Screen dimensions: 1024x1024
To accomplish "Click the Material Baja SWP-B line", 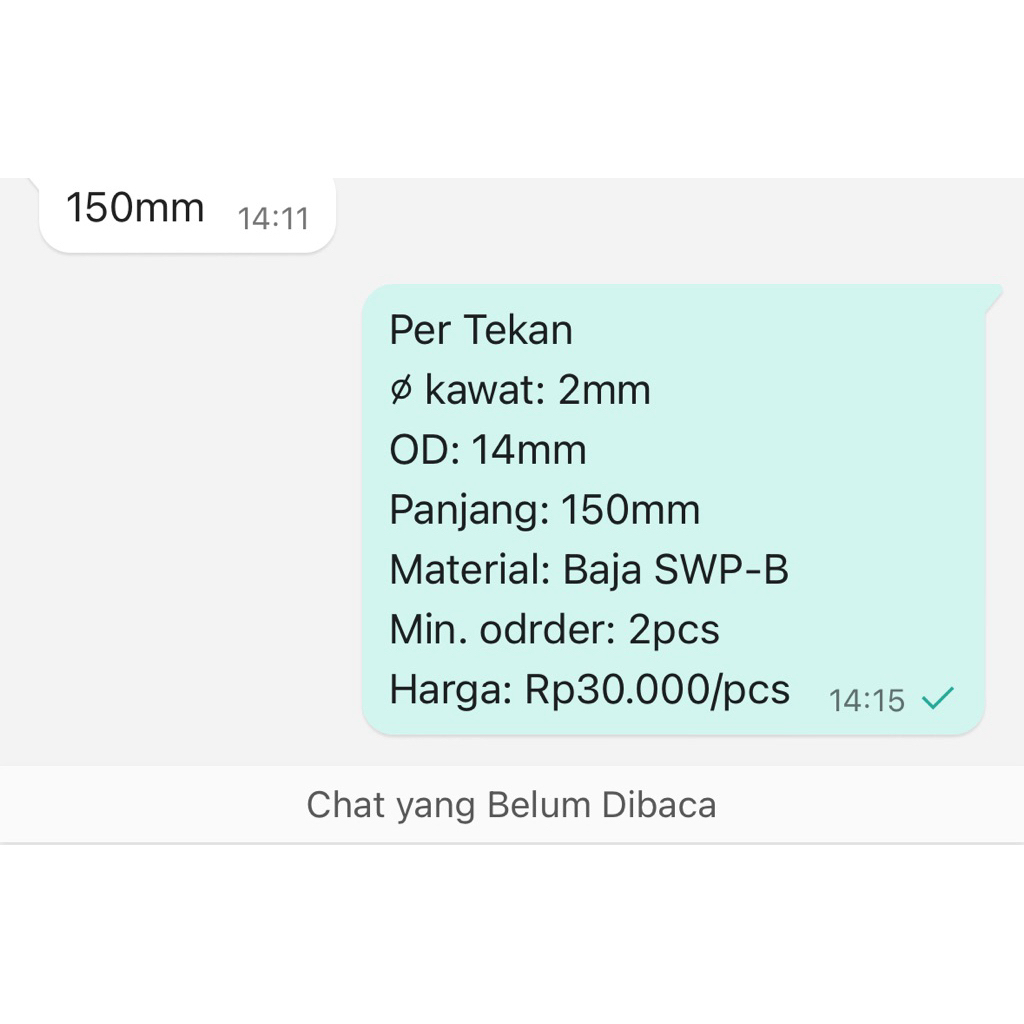I will (589, 569).
